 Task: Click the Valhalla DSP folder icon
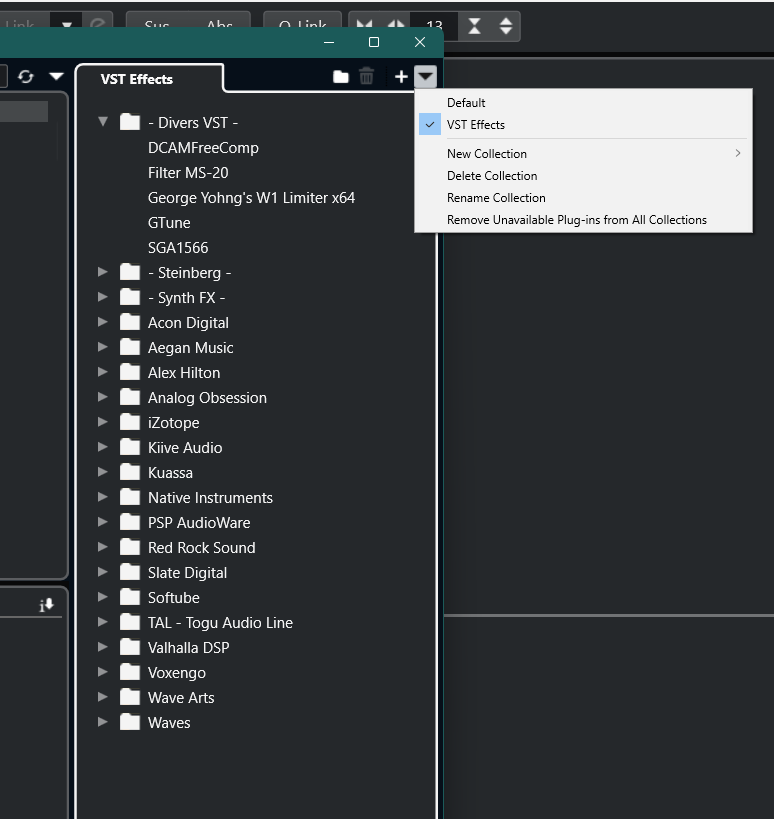130,647
